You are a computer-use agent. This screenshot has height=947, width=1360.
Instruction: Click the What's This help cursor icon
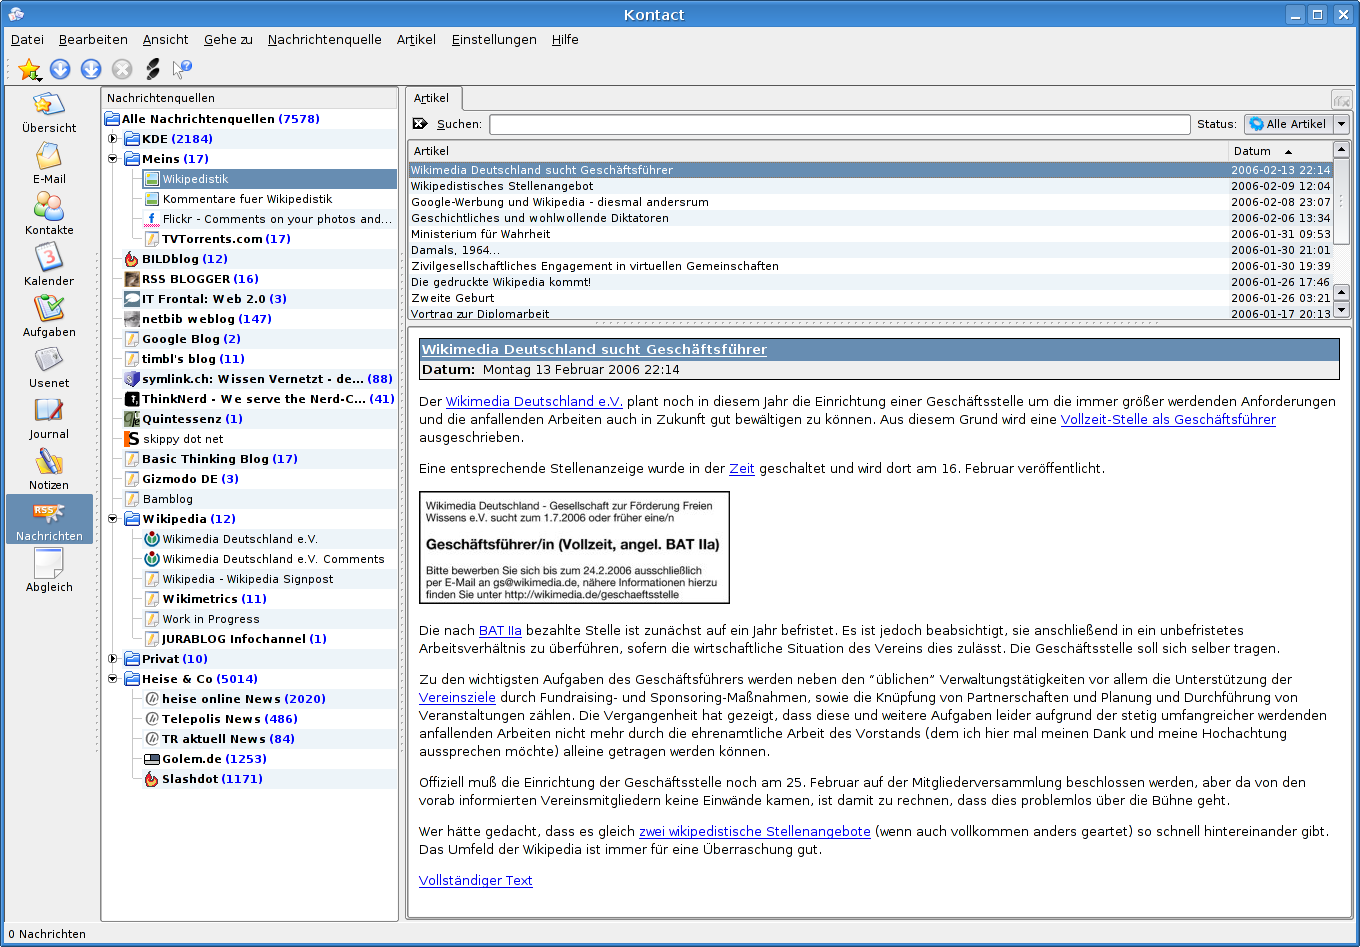coord(182,69)
